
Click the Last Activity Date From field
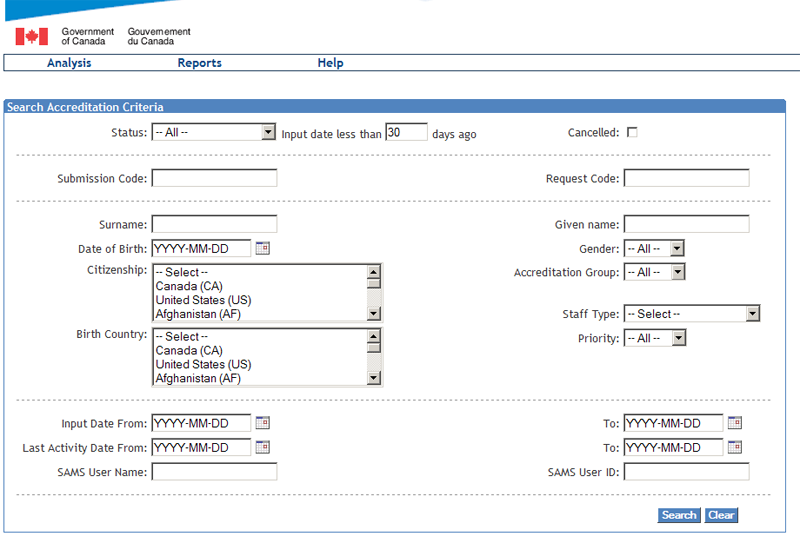pyautogui.click(x=201, y=448)
